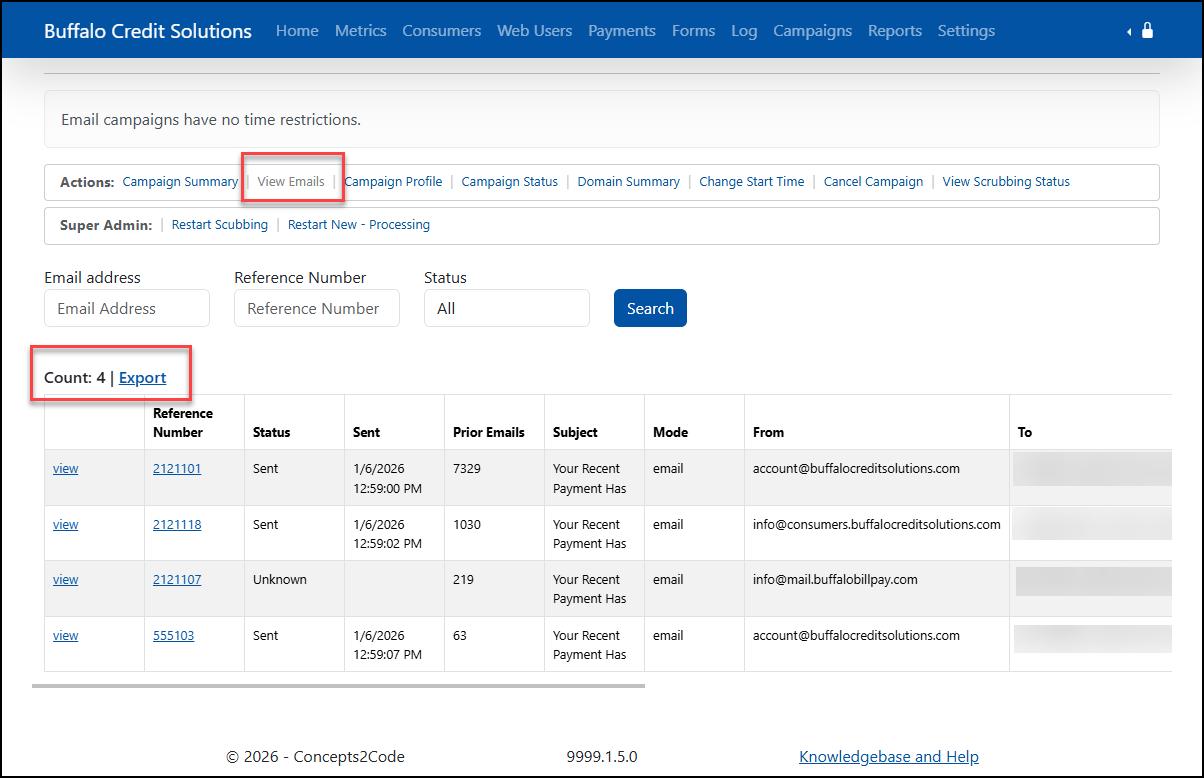Image resolution: width=1204 pixels, height=778 pixels.
Task: Click Prior Emails value 219
Action: pyautogui.click(x=463, y=579)
